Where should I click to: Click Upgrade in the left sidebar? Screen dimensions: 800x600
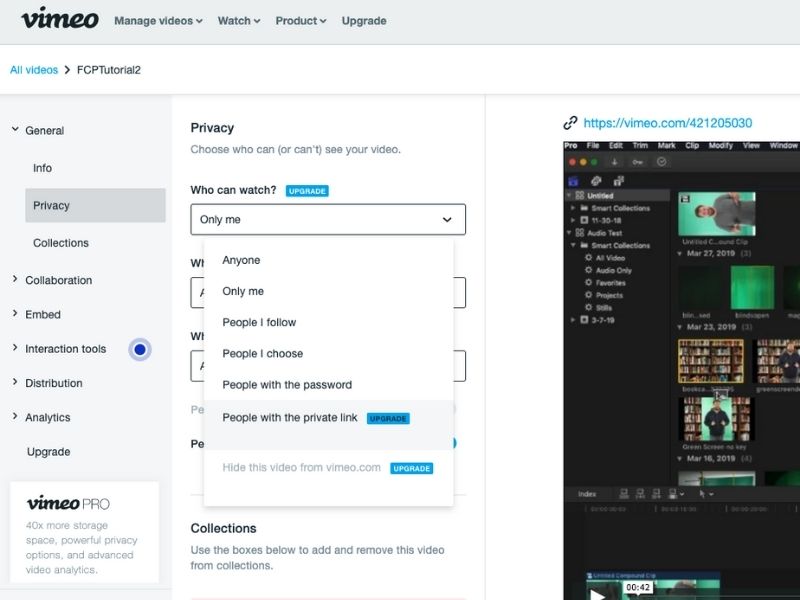pyautogui.click(x=48, y=452)
